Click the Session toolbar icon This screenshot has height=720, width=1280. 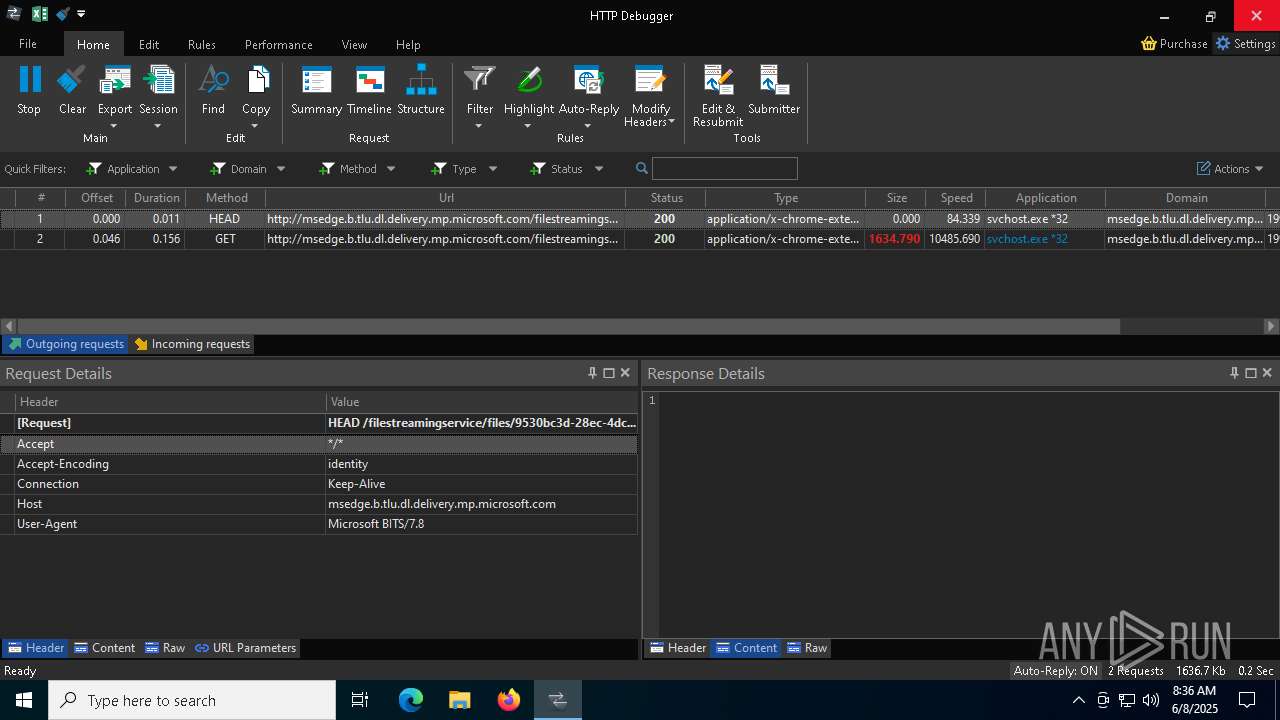click(158, 80)
